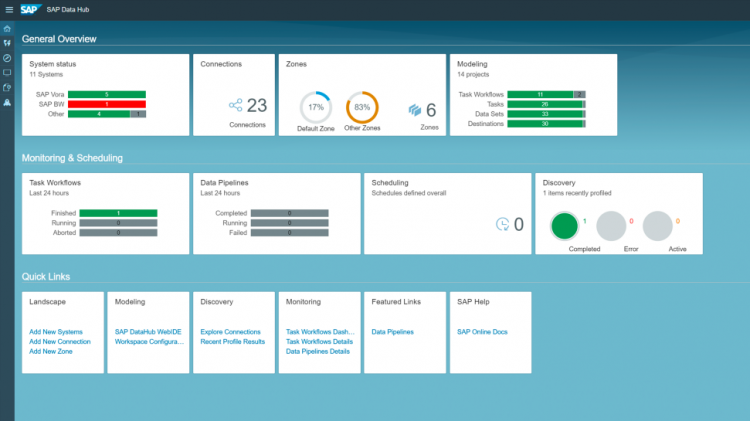The width and height of the screenshot is (750, 421).
Task: Click the green Completed discovery circle
Action: point(564,226)
